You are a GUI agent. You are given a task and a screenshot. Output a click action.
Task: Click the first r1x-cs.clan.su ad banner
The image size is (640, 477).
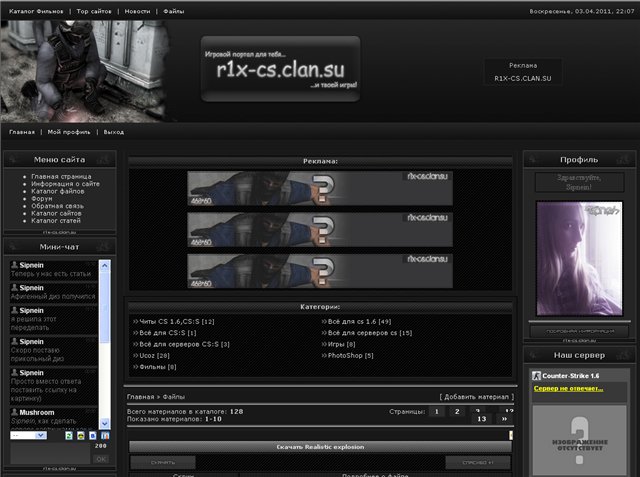tap(320, 188)
